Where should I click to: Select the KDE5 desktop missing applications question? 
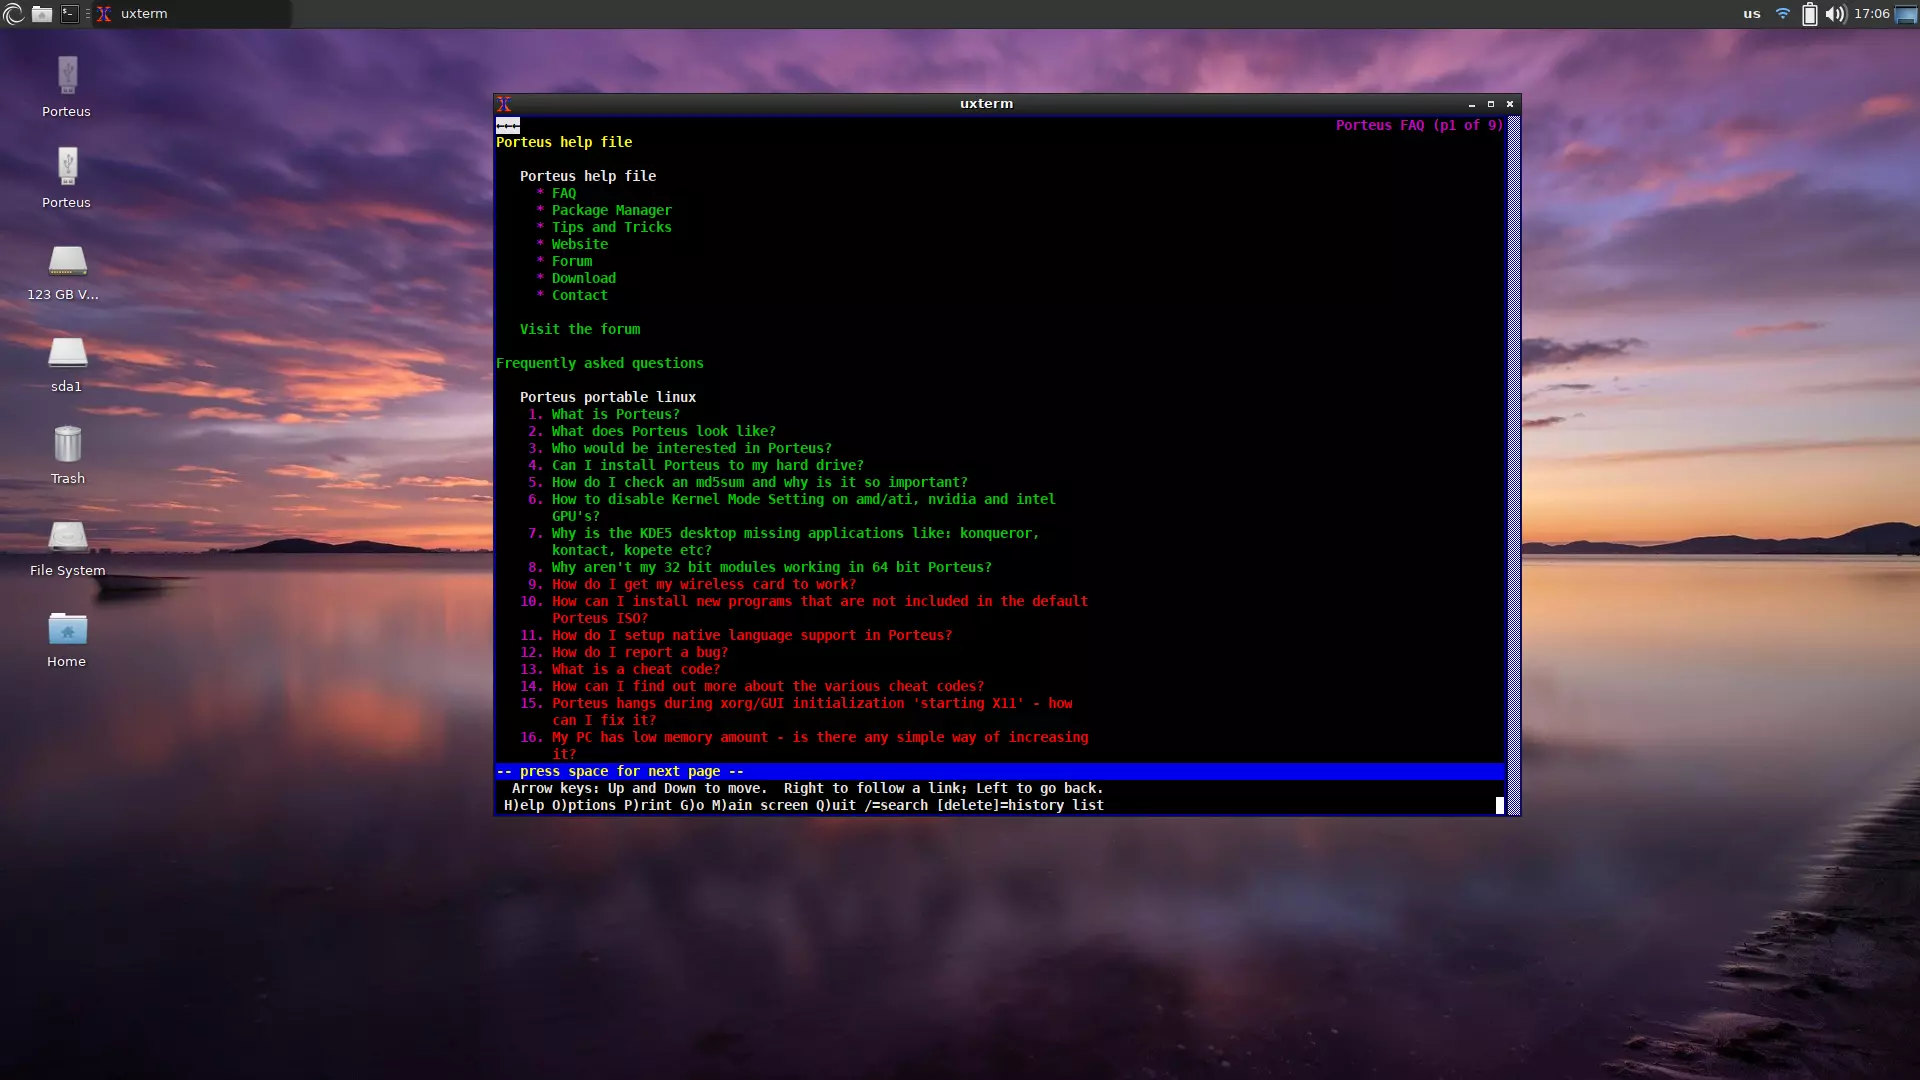796,541
